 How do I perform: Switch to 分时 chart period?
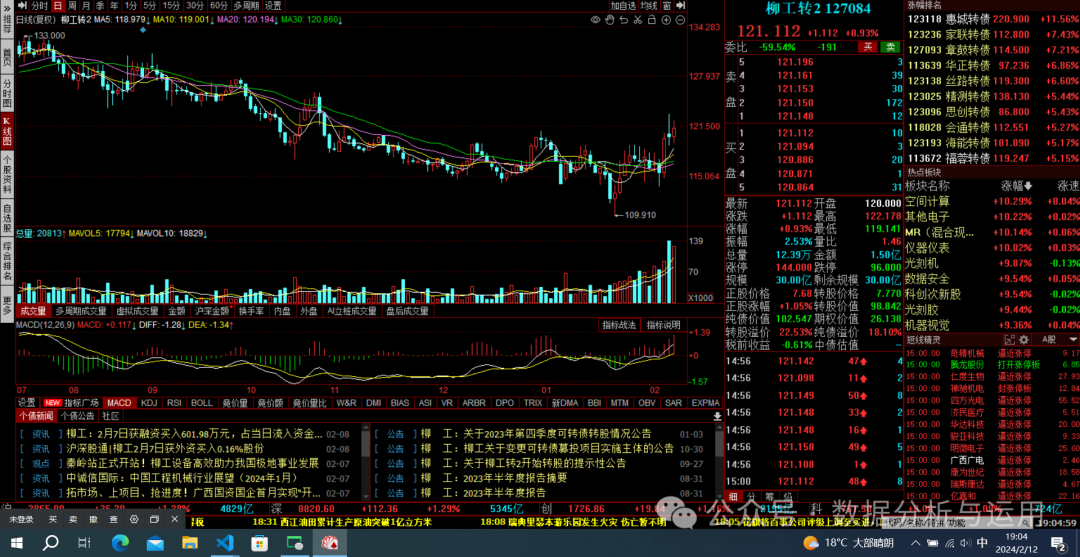coord(40,6)
